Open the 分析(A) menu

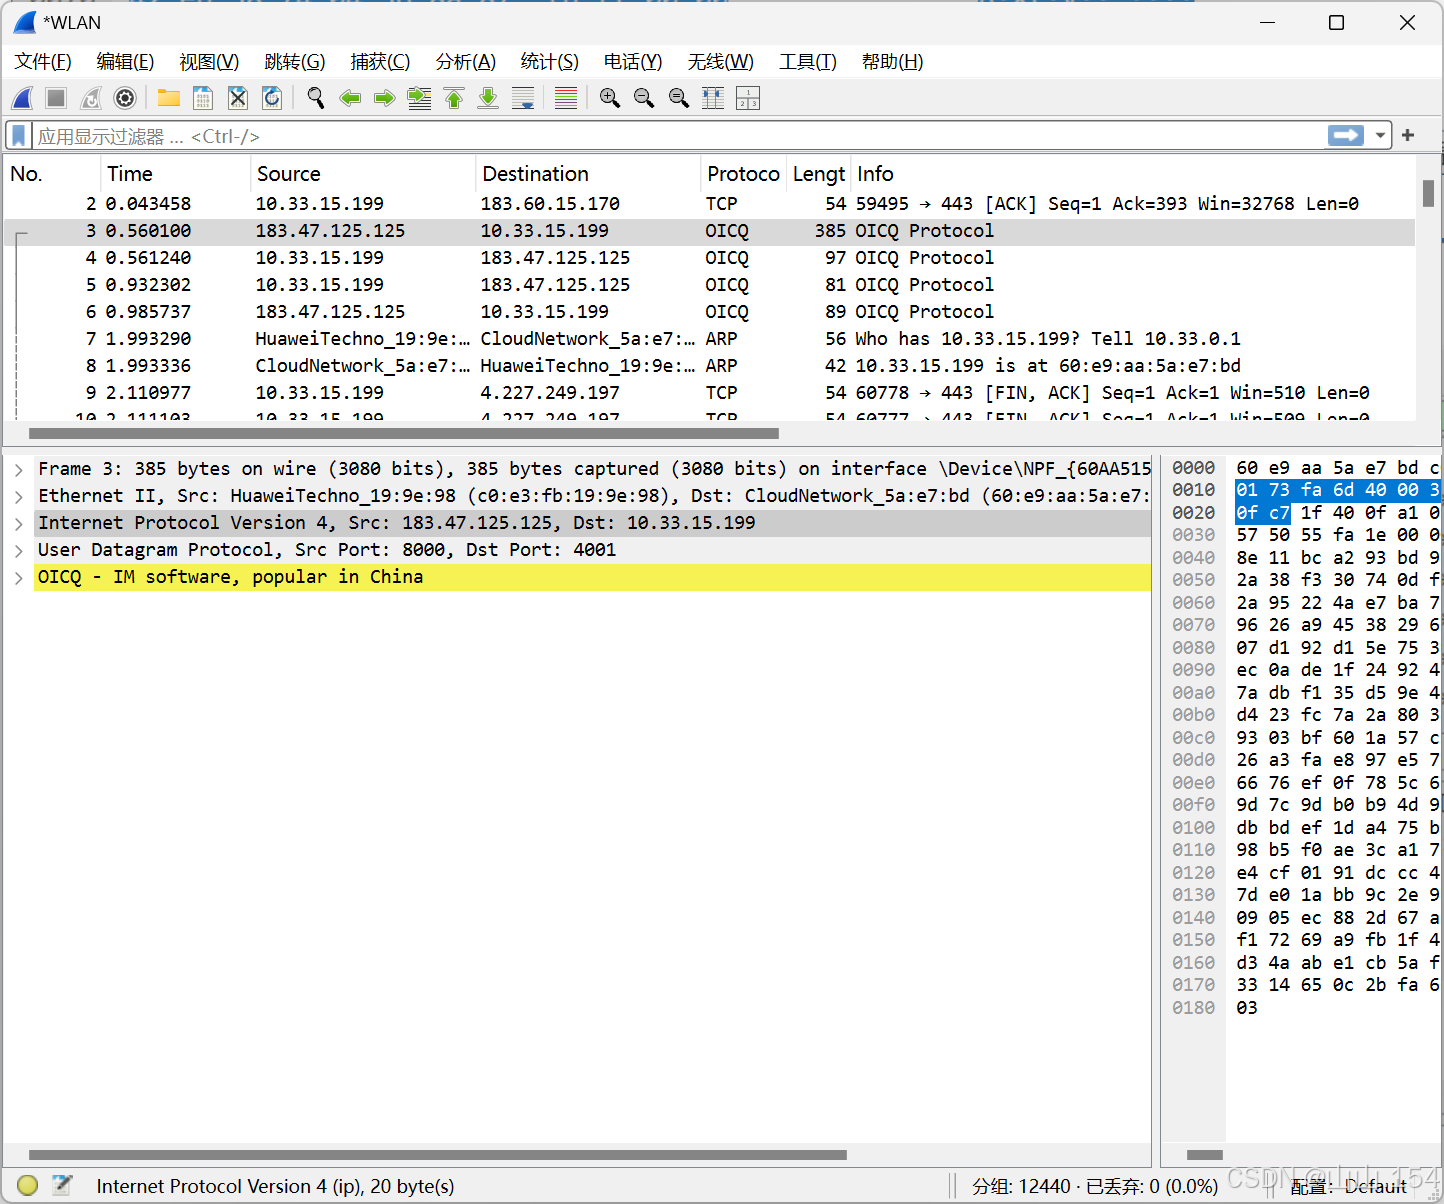tap(466, 62)
